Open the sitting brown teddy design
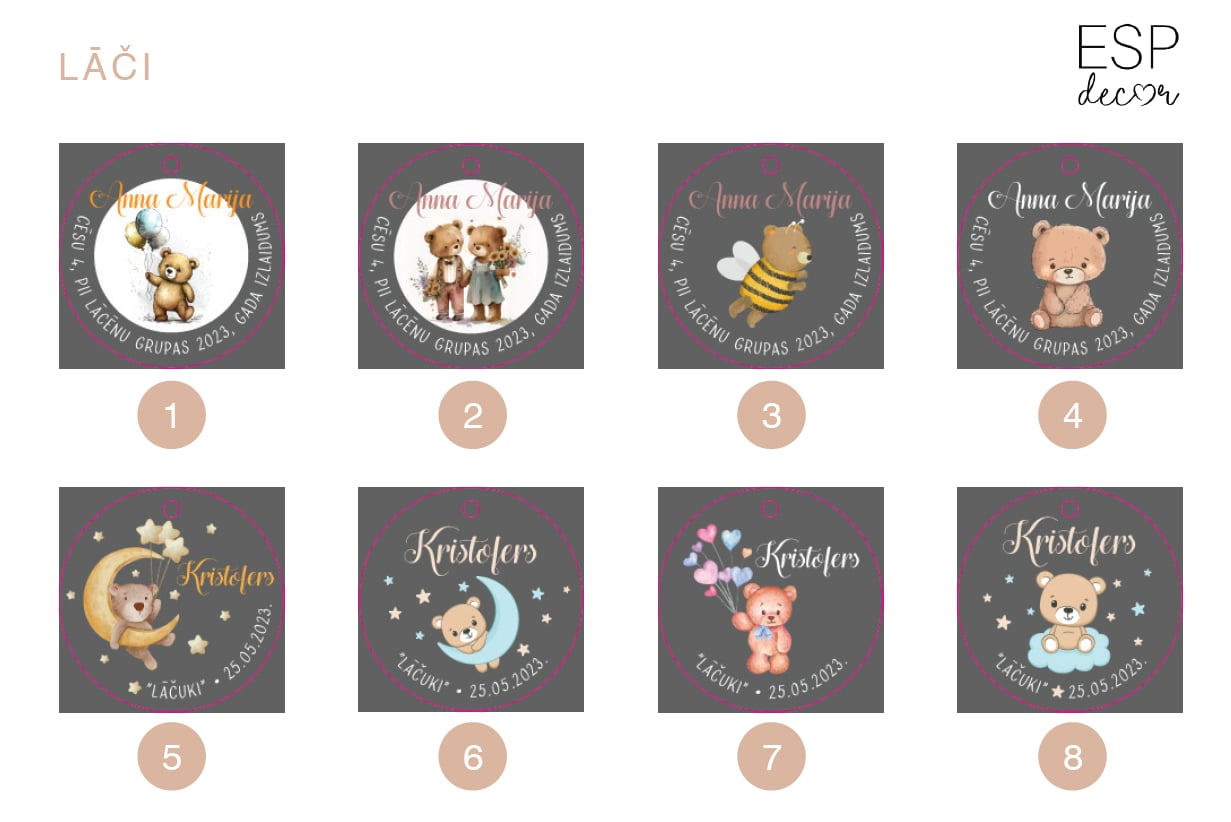The height and width of the screenshot is (822, 1231). (x=1070, y=256)
